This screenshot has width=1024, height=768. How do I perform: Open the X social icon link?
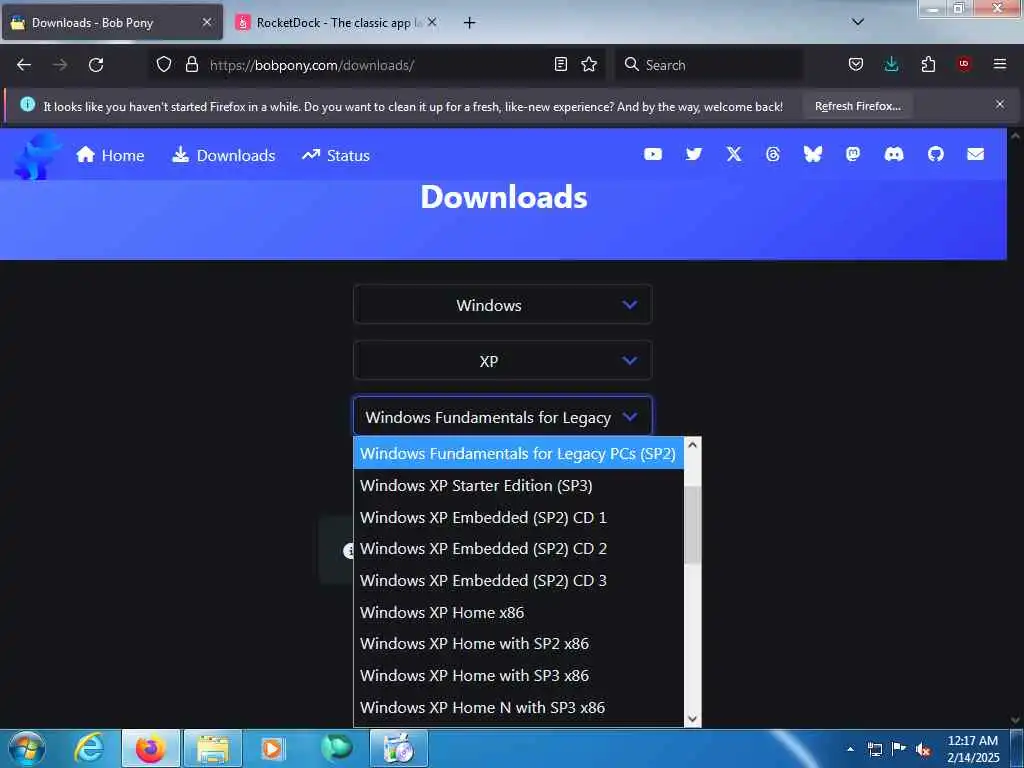734,154
